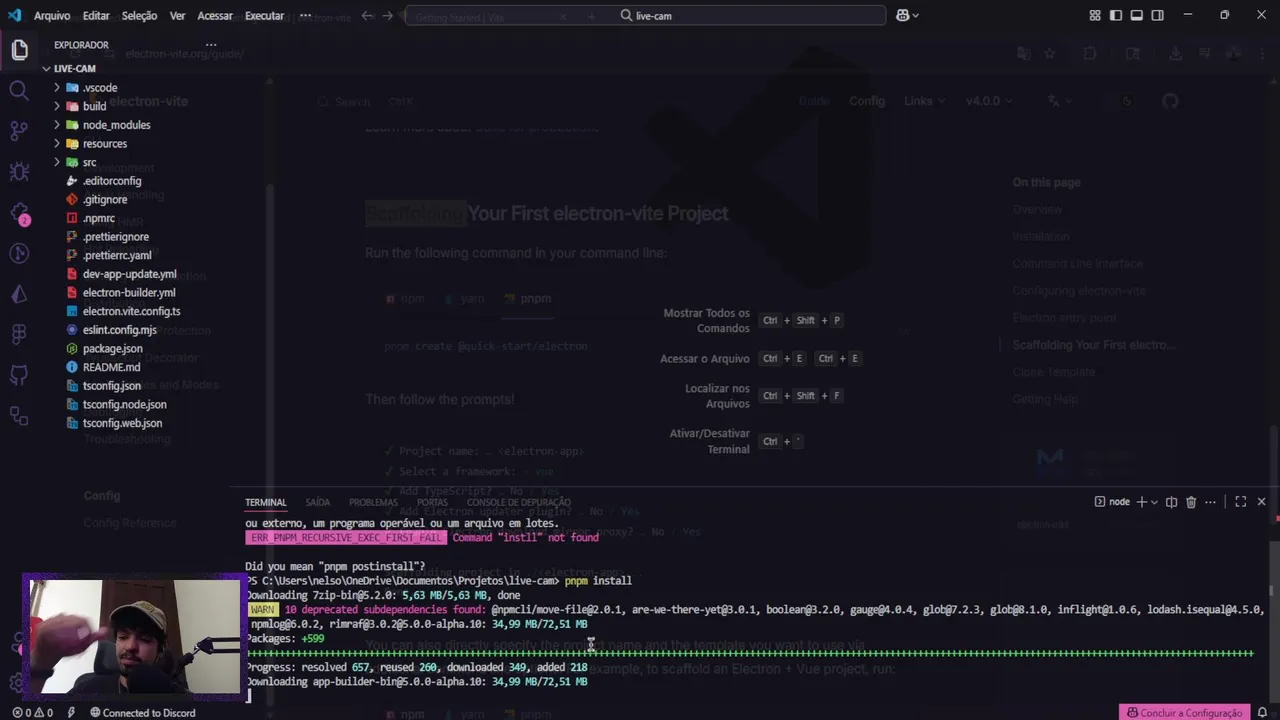Open Executar menu
This screenshot has width=1280, height=720.
point(264,16)
